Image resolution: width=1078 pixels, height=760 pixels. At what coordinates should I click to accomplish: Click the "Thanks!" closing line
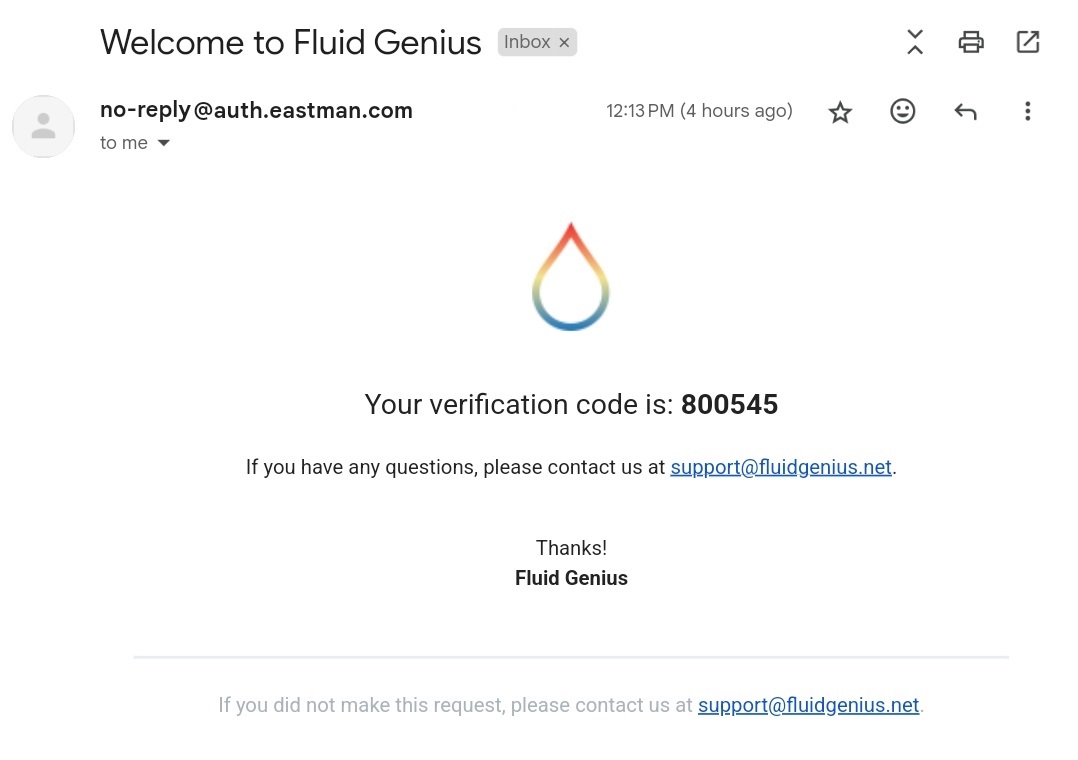[x=571, y=548]
